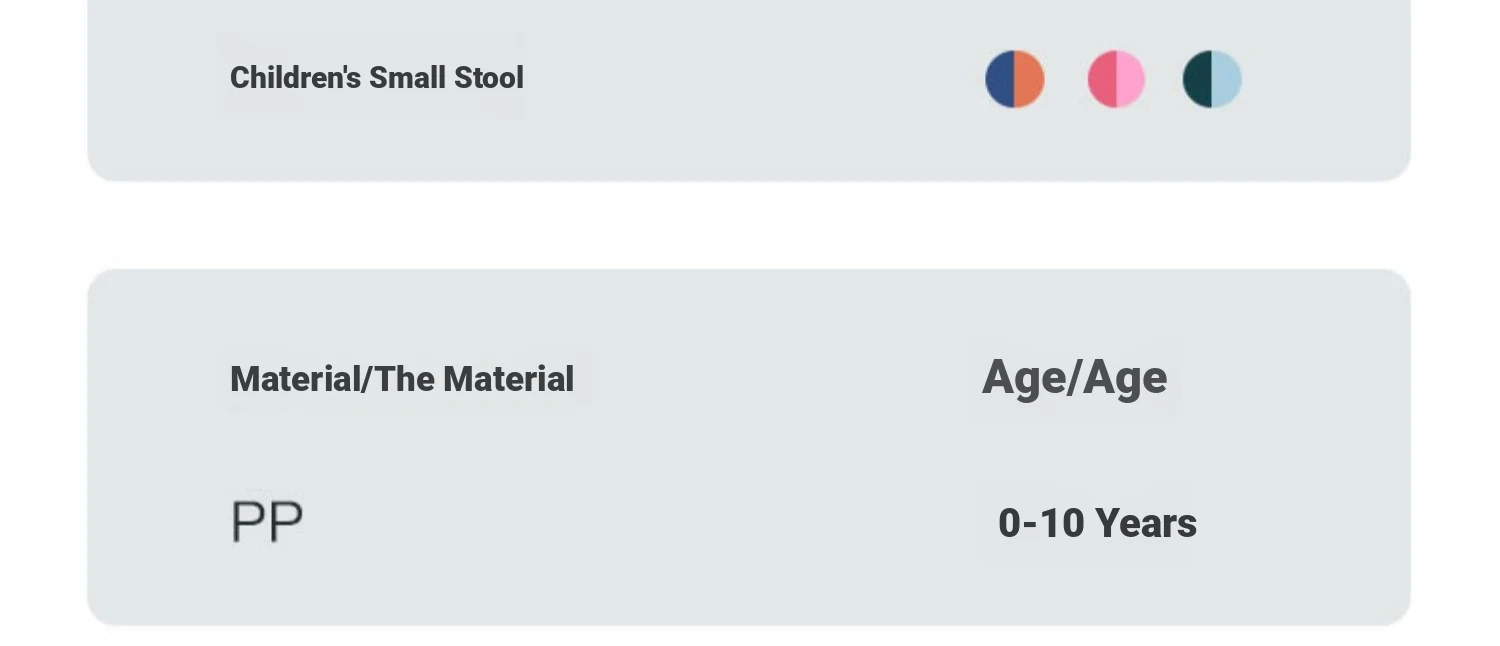
Task: Click the word Years in the age value
Action: point(1146,523)
